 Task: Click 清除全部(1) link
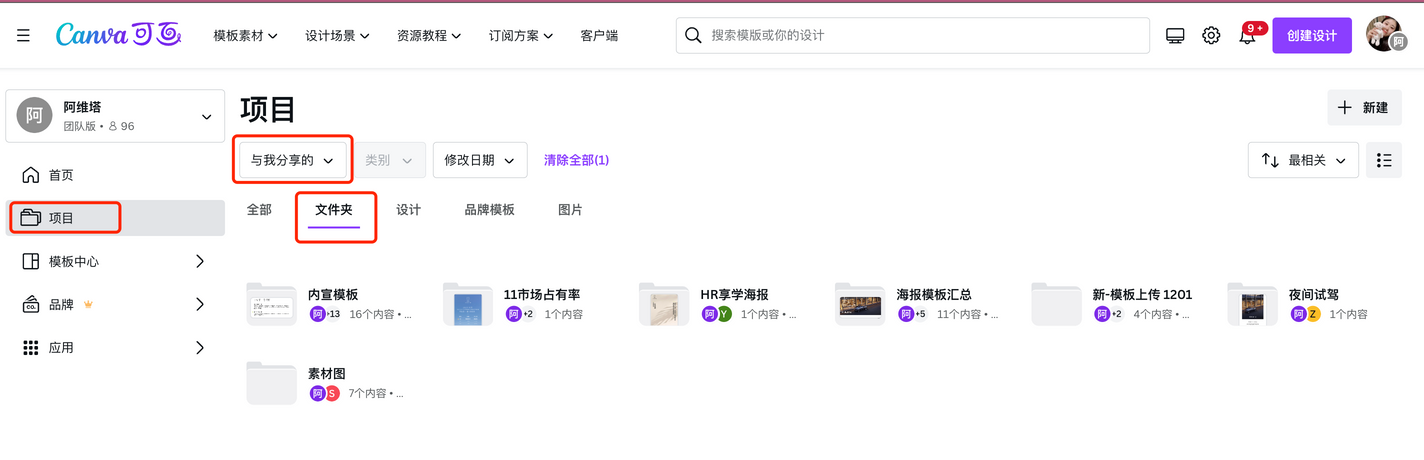(x=576, y=160)
